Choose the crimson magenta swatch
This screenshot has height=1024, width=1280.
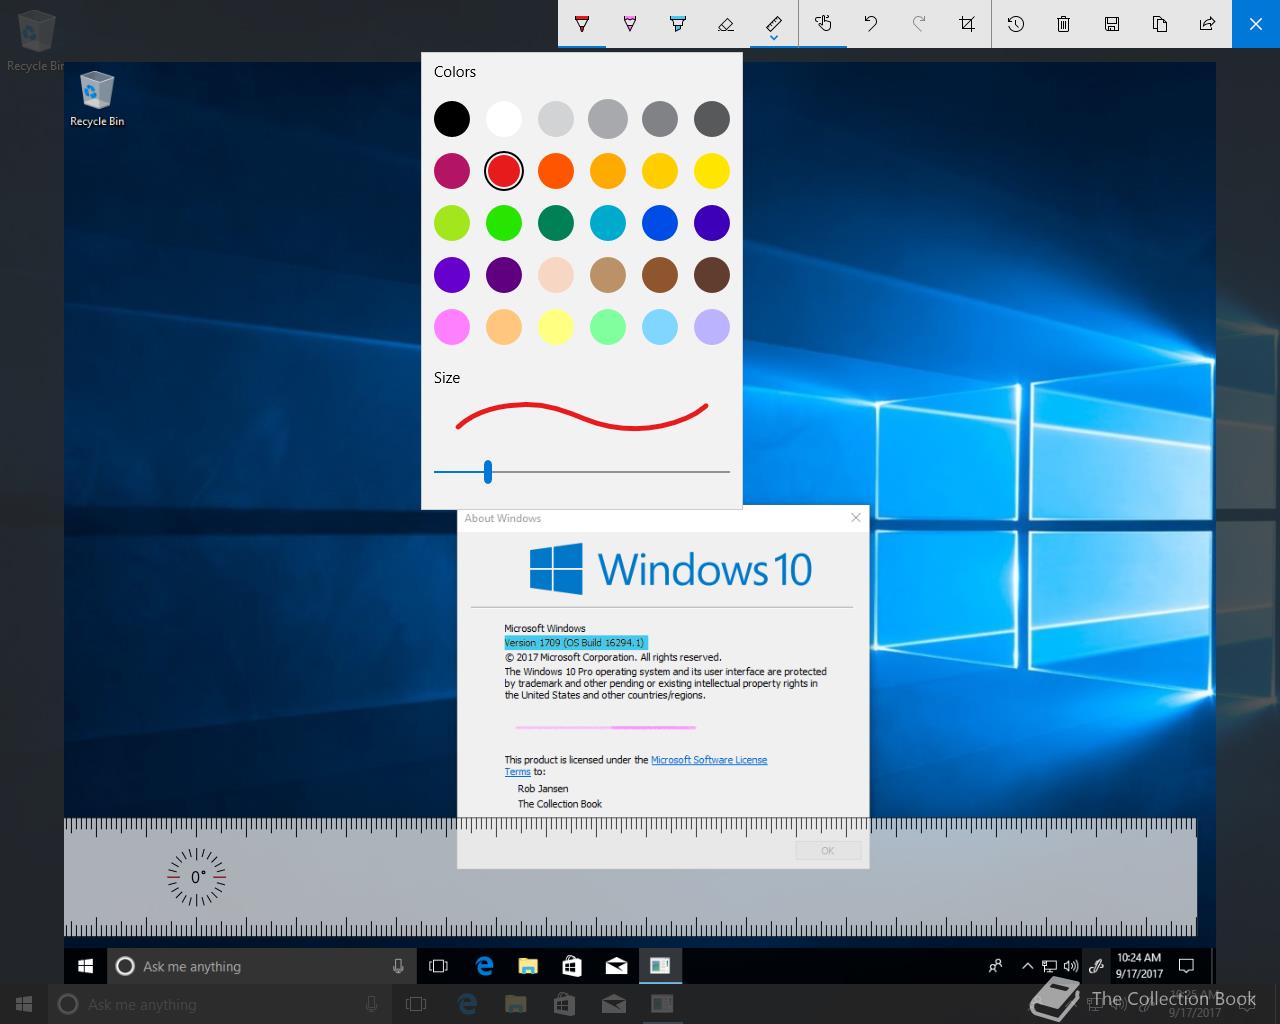[x=452, y=171]
